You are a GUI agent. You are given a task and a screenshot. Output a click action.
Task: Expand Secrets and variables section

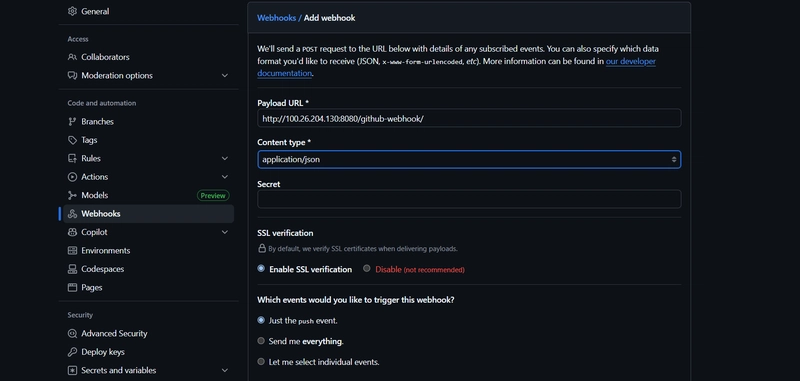[x=224, y=370]
